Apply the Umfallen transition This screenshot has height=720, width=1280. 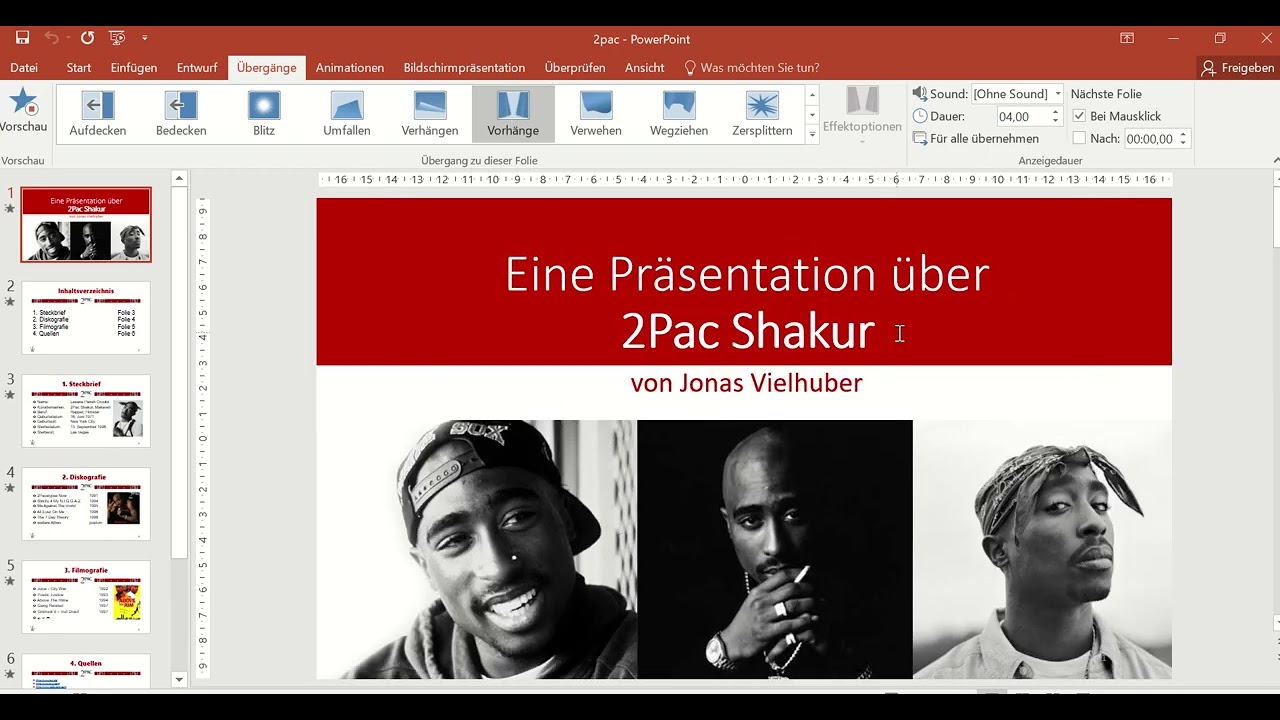347,114
